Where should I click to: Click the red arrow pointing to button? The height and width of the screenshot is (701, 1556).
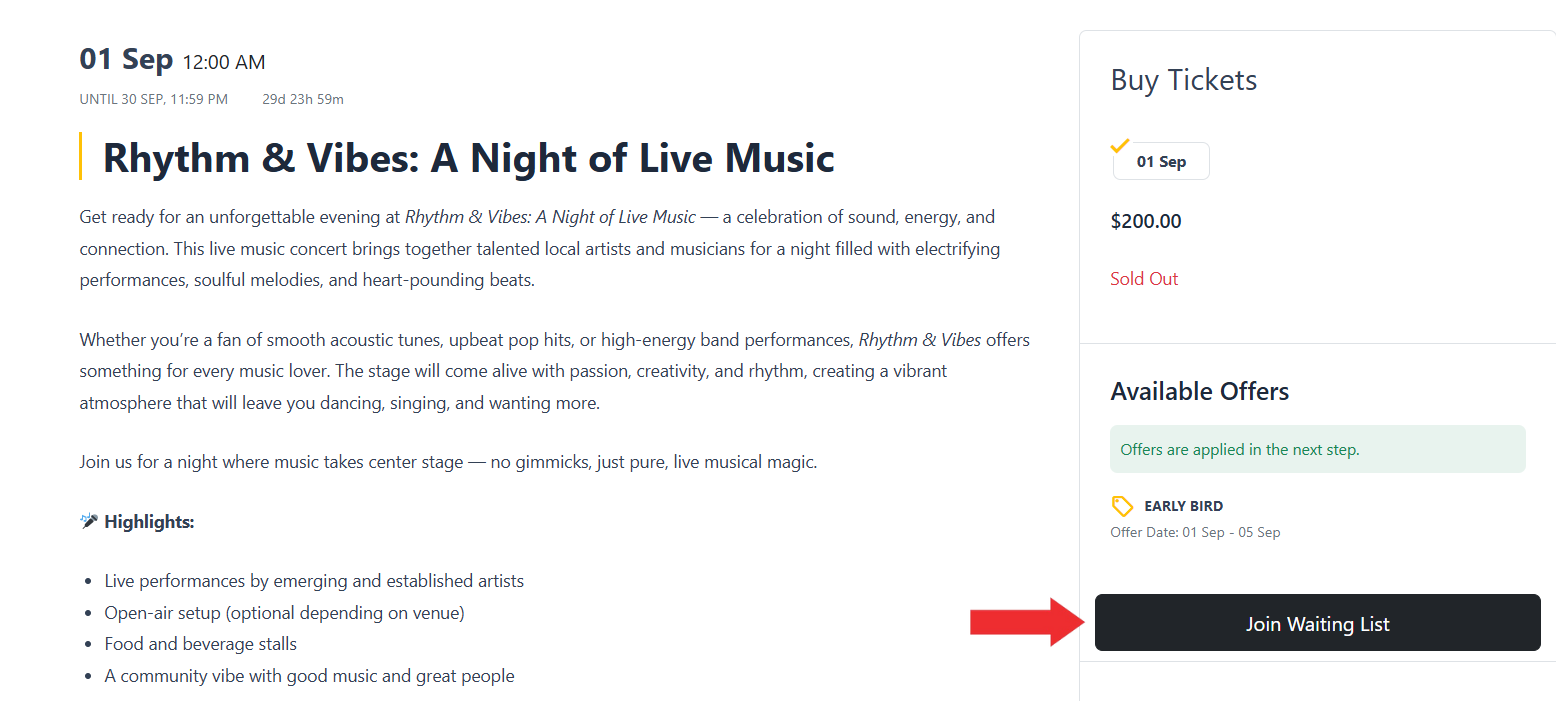point(1028,622)
